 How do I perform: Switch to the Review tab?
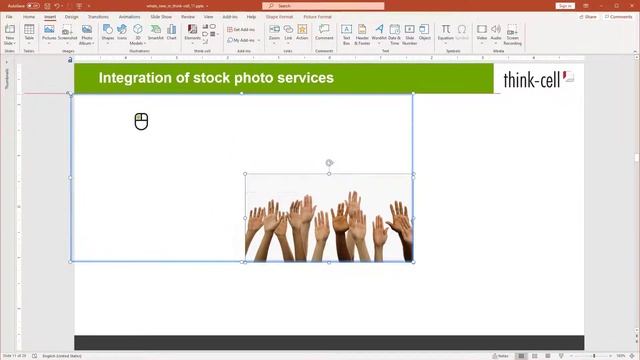(188, 17)
